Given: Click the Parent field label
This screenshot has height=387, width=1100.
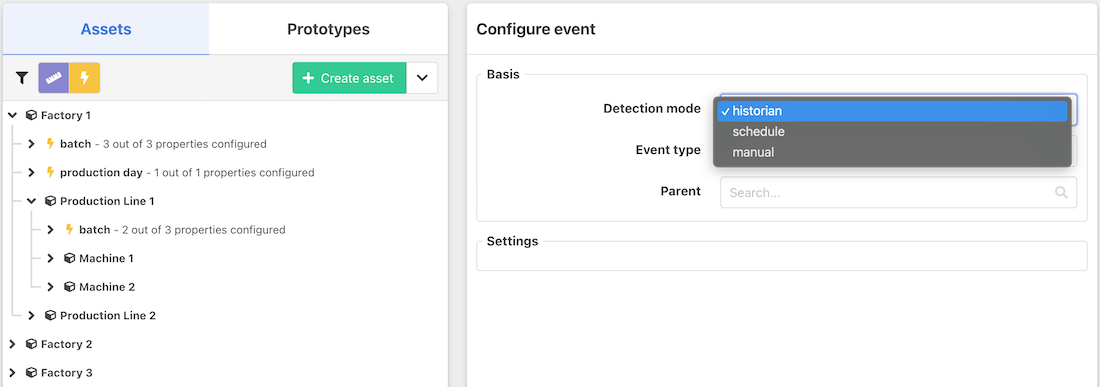Looking at the screenshot, I should tap(680, 191).
